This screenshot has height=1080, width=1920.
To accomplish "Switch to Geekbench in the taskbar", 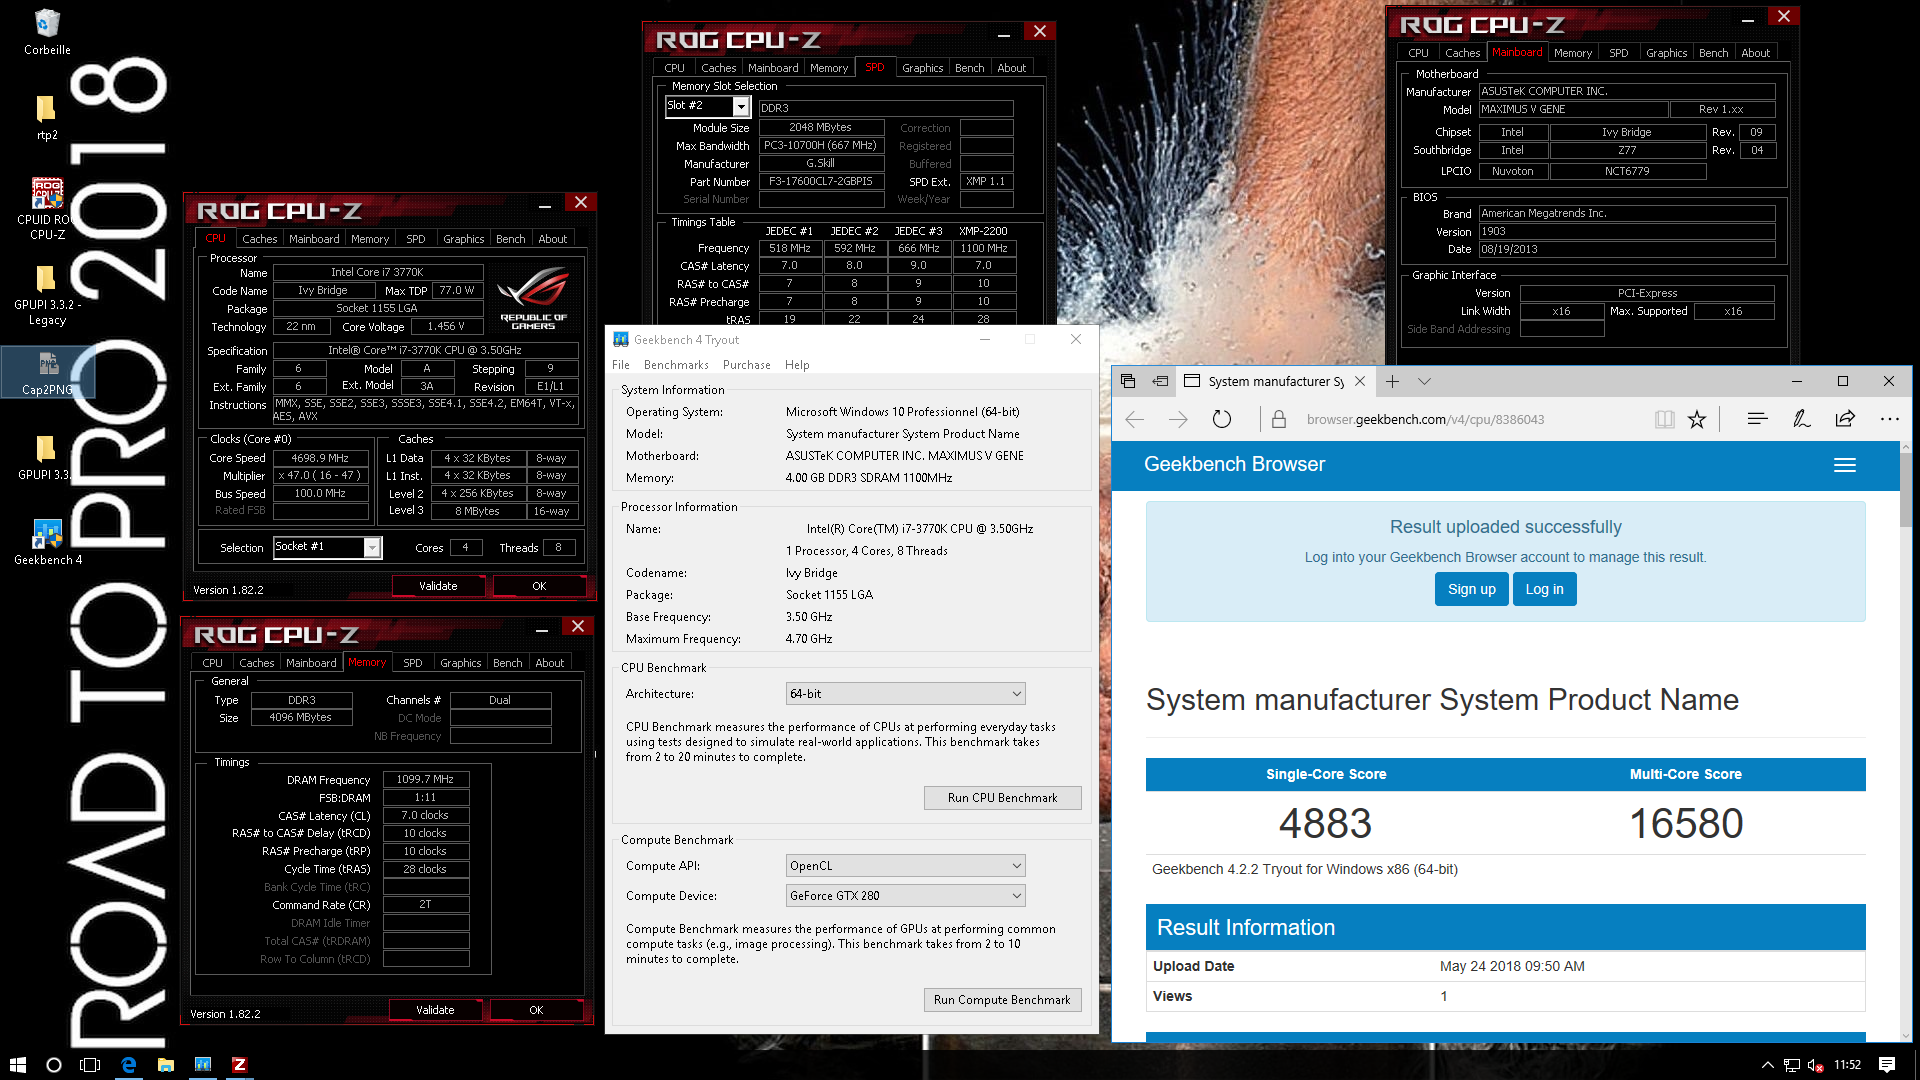I will click(203, 1065).
